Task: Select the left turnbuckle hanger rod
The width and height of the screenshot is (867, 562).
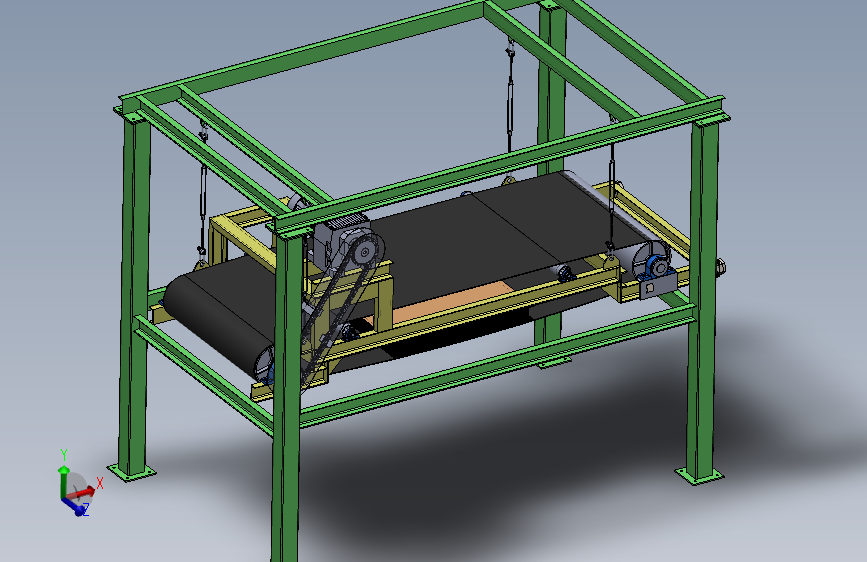Action: [203, 194]
